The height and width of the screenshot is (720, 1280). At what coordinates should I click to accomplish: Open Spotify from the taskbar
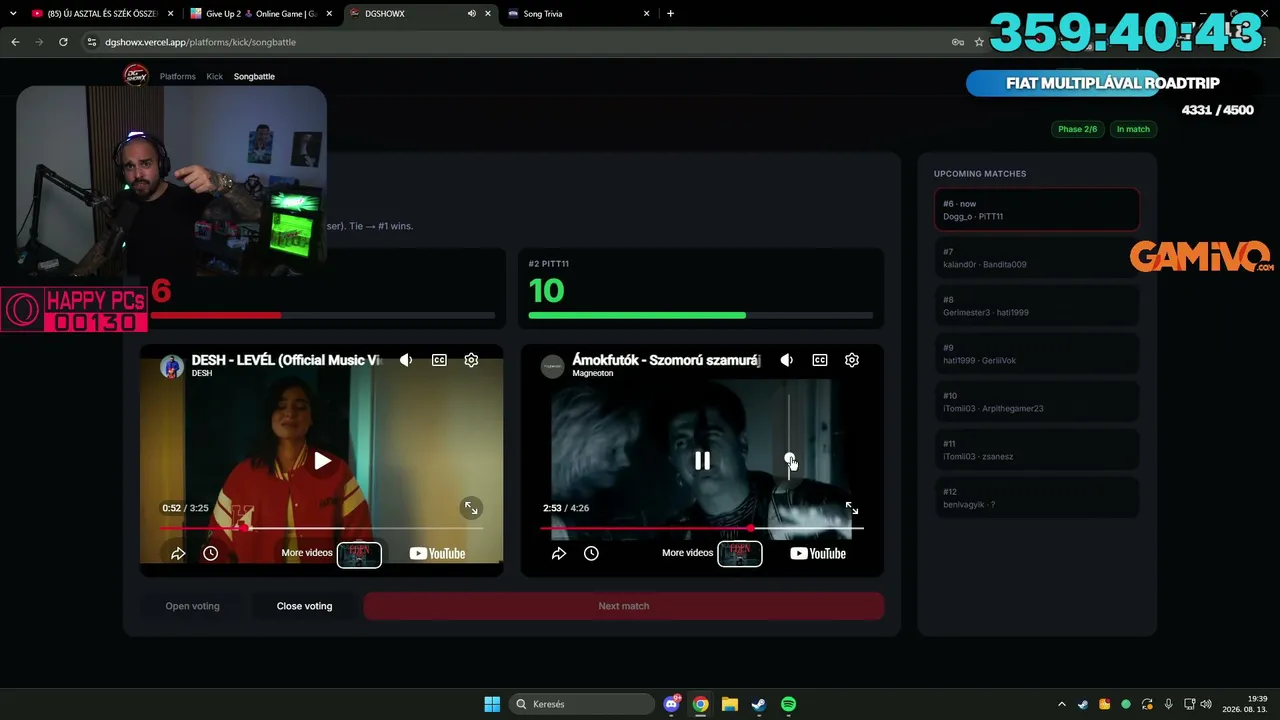pos(788,704)
